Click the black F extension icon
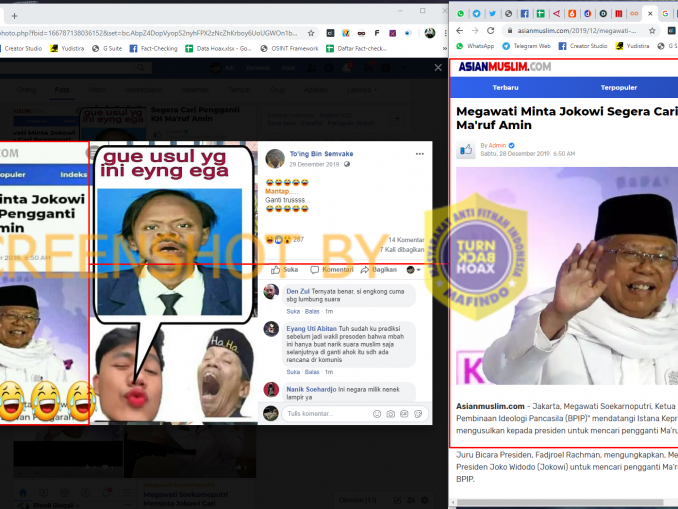 (x=377, y=33)
